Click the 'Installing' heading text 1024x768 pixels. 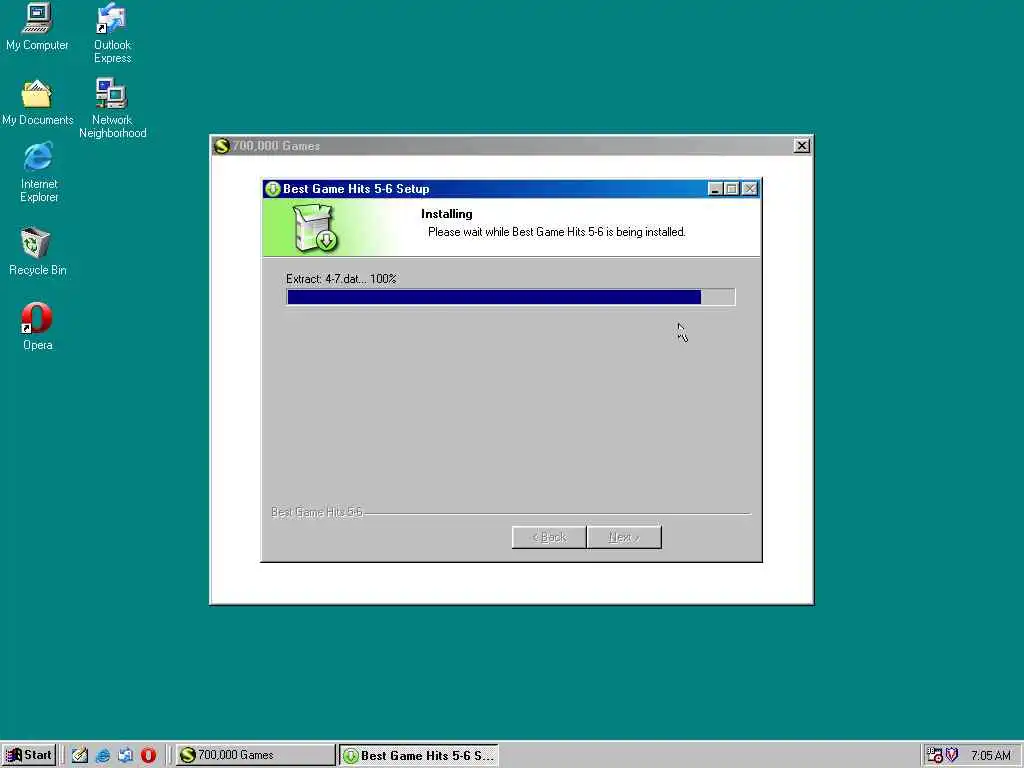447,214
